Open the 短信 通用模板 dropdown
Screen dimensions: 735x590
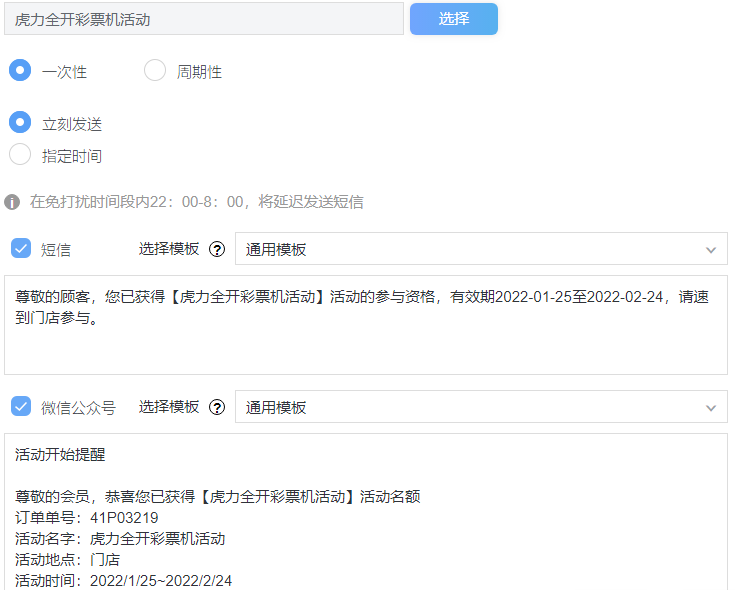pos(481,249)
